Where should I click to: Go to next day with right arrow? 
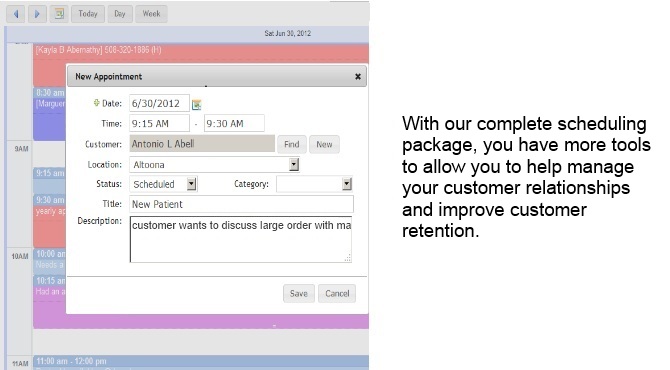[x=37, y=14]
